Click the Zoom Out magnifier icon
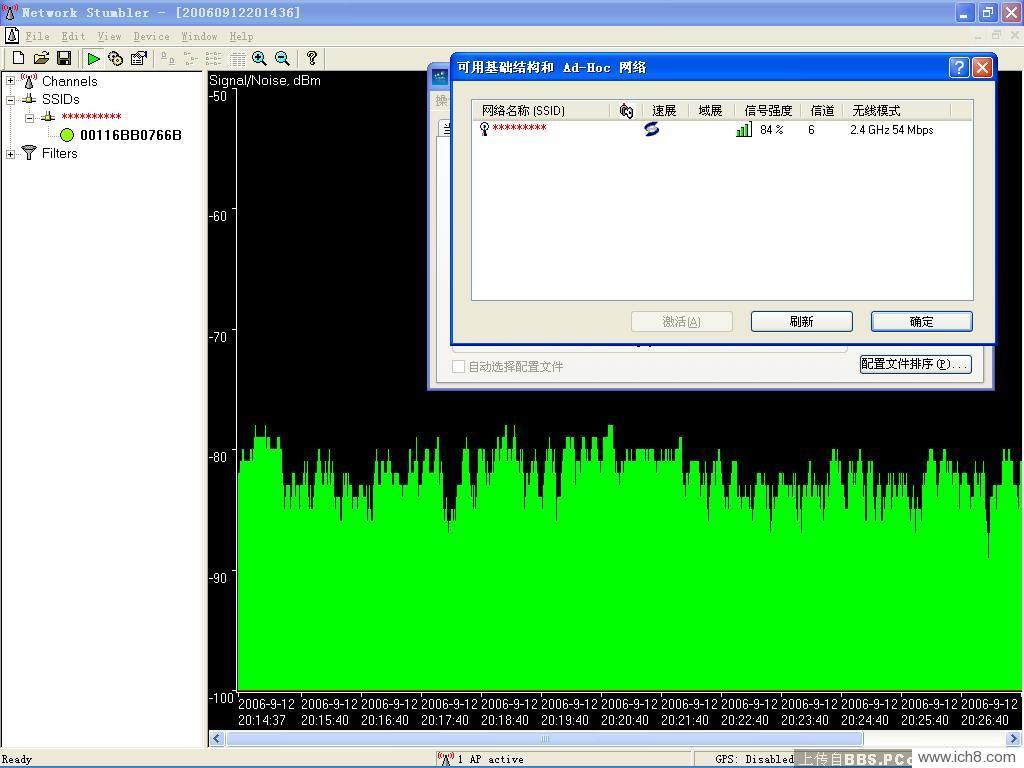Image resolution: width=1024 pixels, height=768 pixels. click(282, 59)
